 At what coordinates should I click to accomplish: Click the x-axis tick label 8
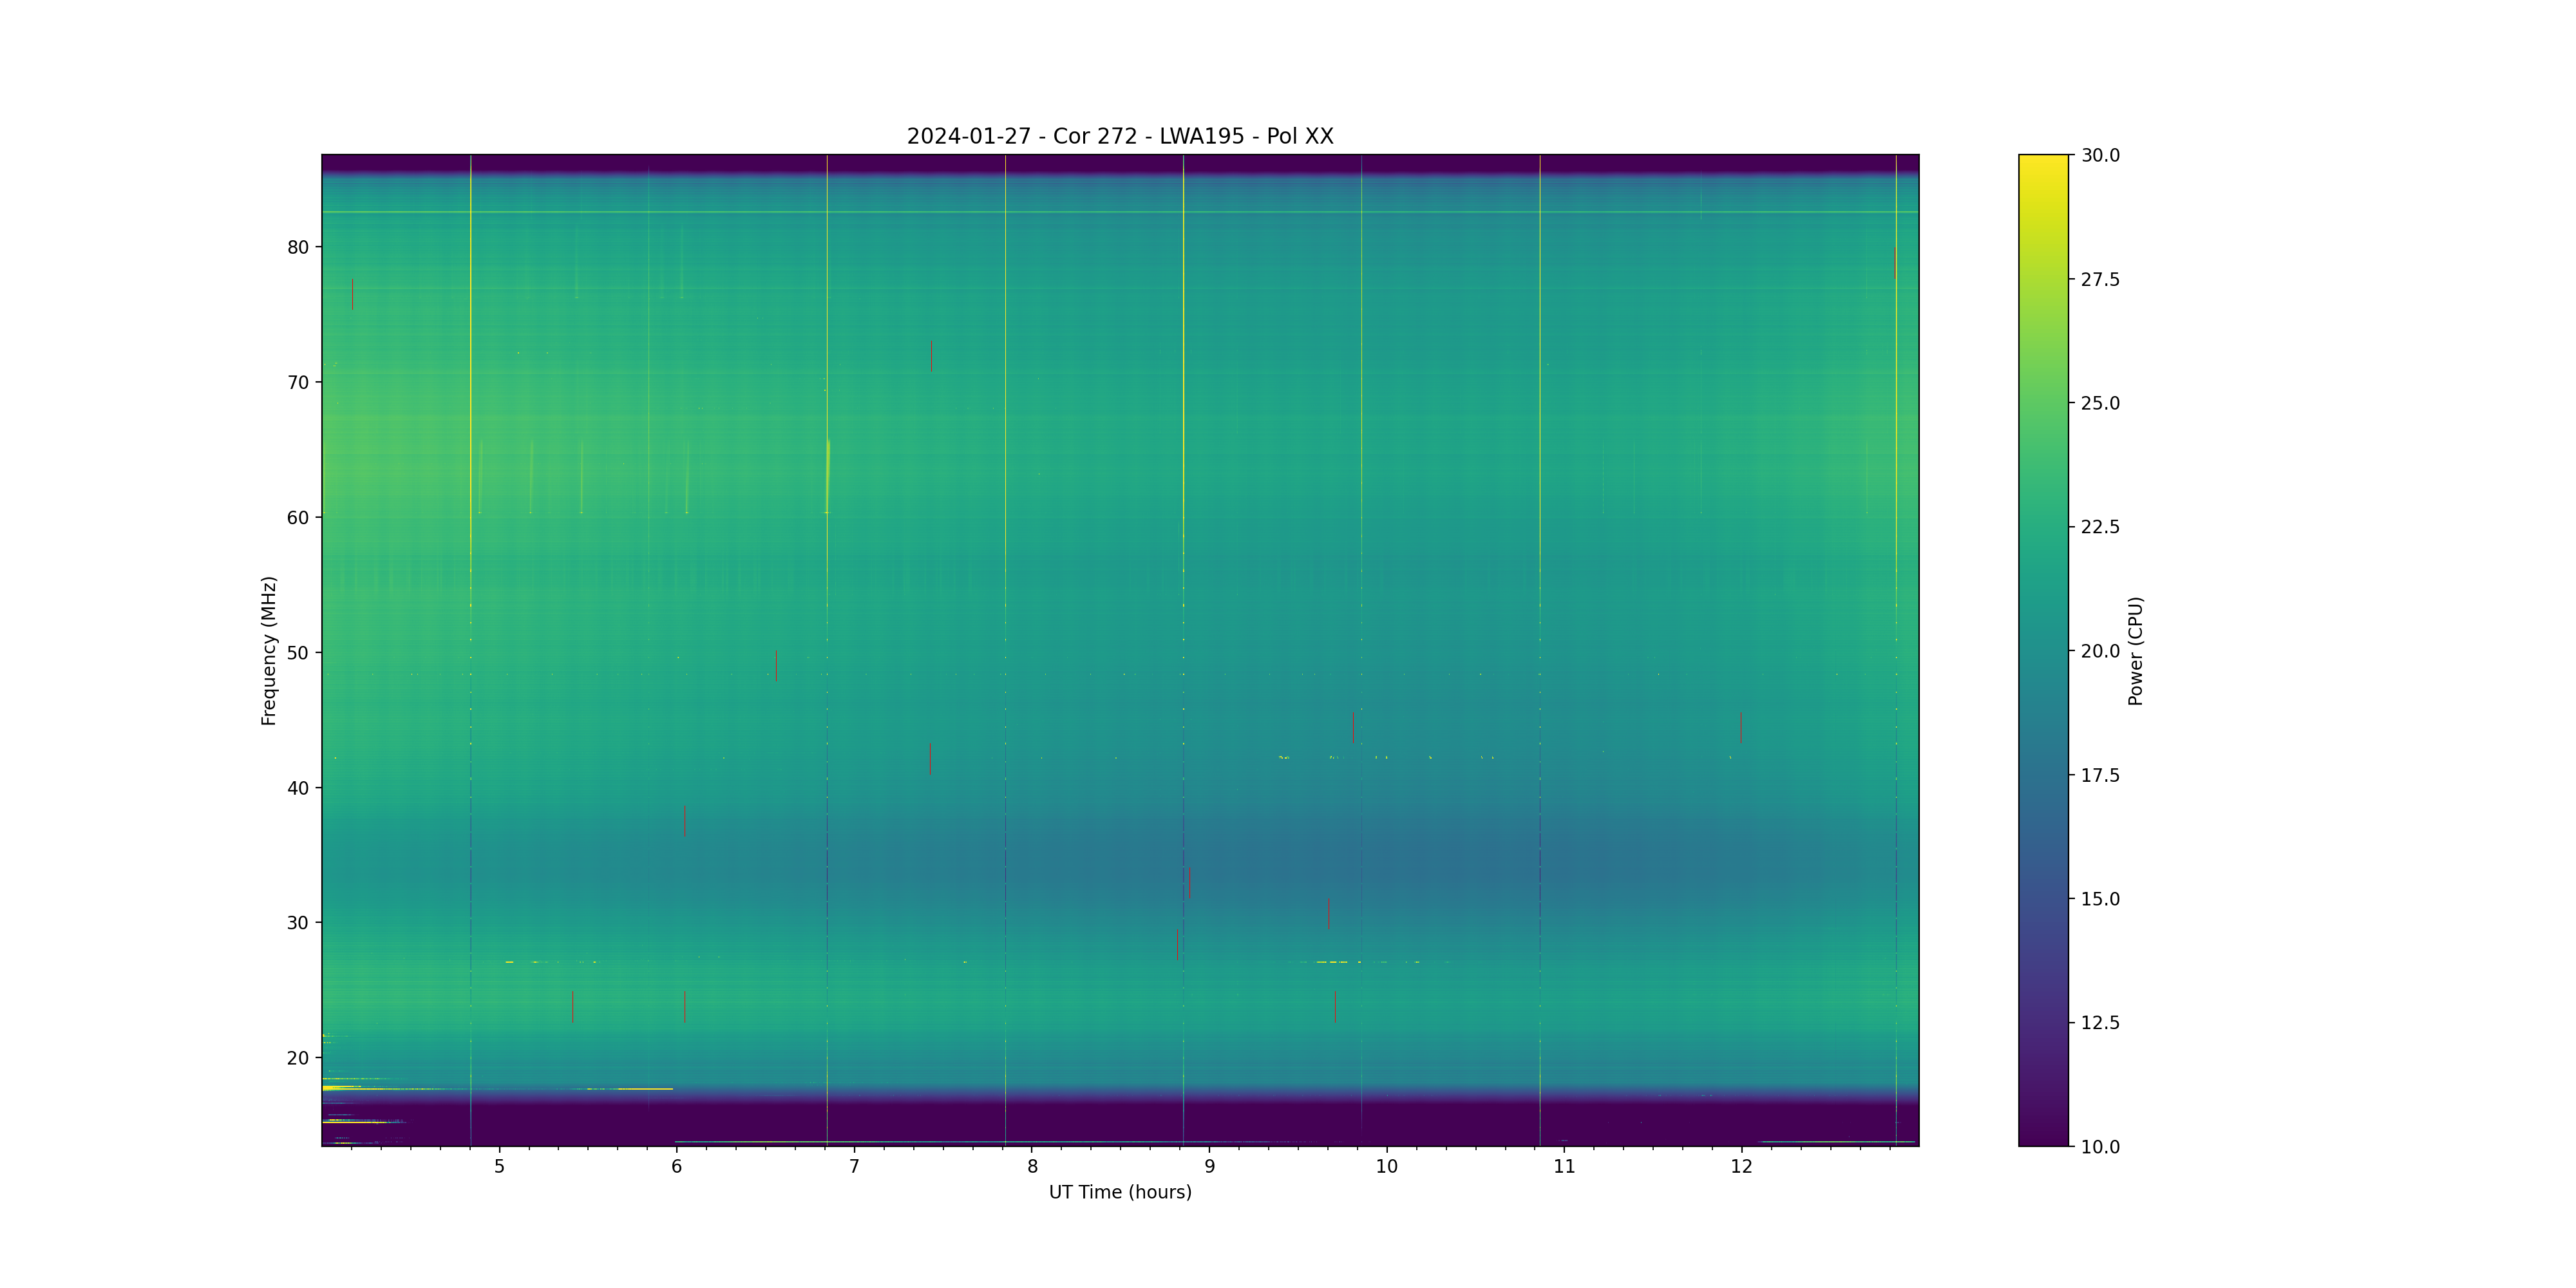(x=1032, y=1167)
